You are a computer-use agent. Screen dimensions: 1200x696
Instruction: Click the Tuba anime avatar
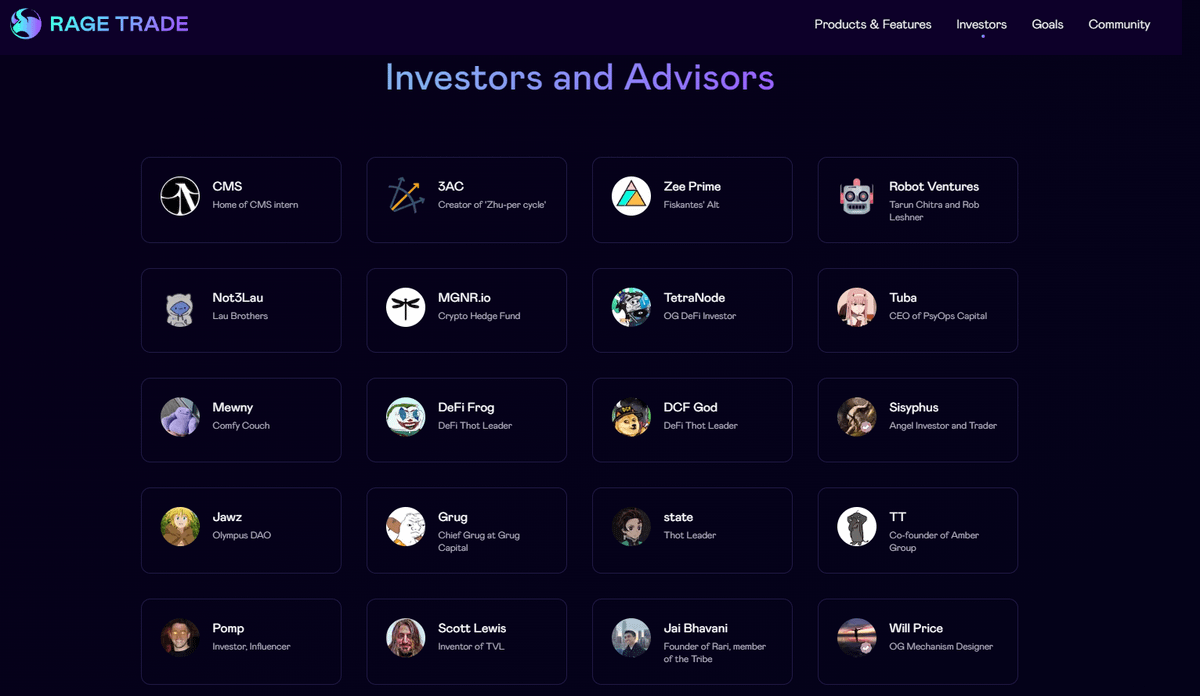pyautogui.click(x=857, y=307)
